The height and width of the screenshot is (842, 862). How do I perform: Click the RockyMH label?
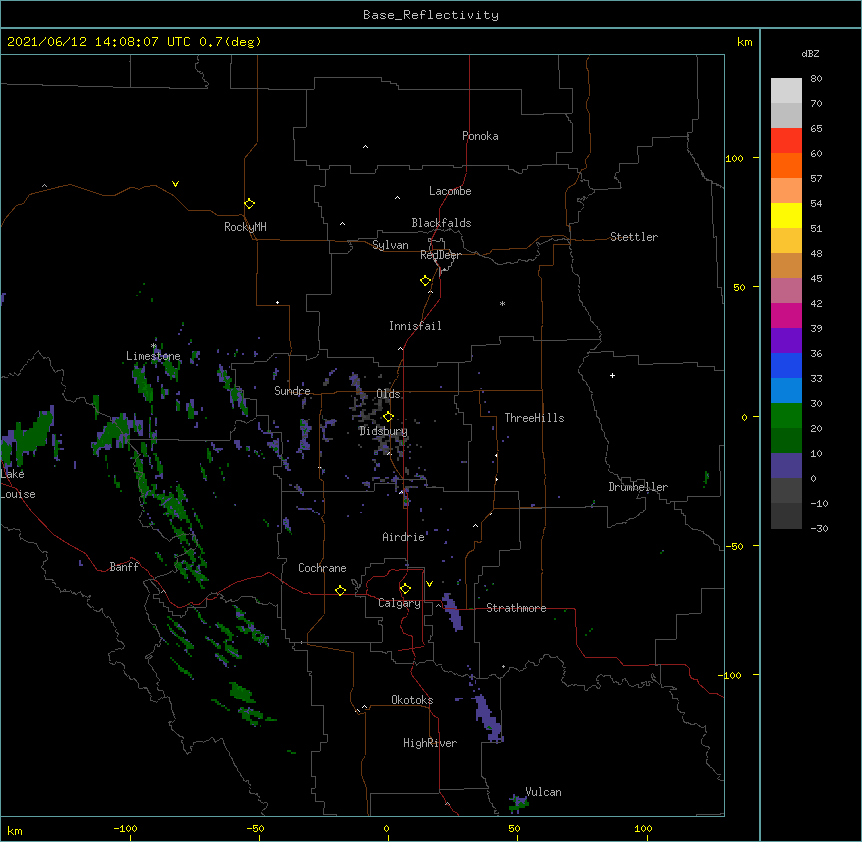[245, 227]
